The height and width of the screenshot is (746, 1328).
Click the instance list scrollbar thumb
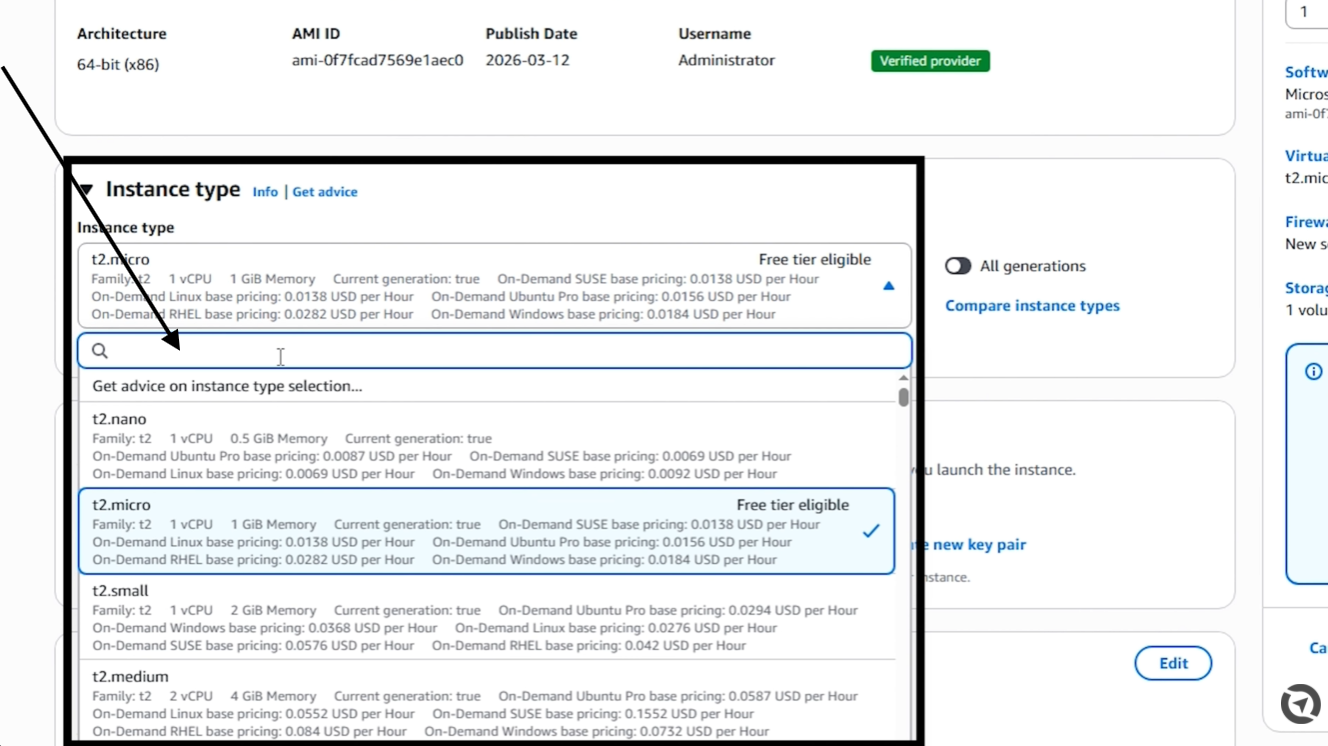(903, 397)
